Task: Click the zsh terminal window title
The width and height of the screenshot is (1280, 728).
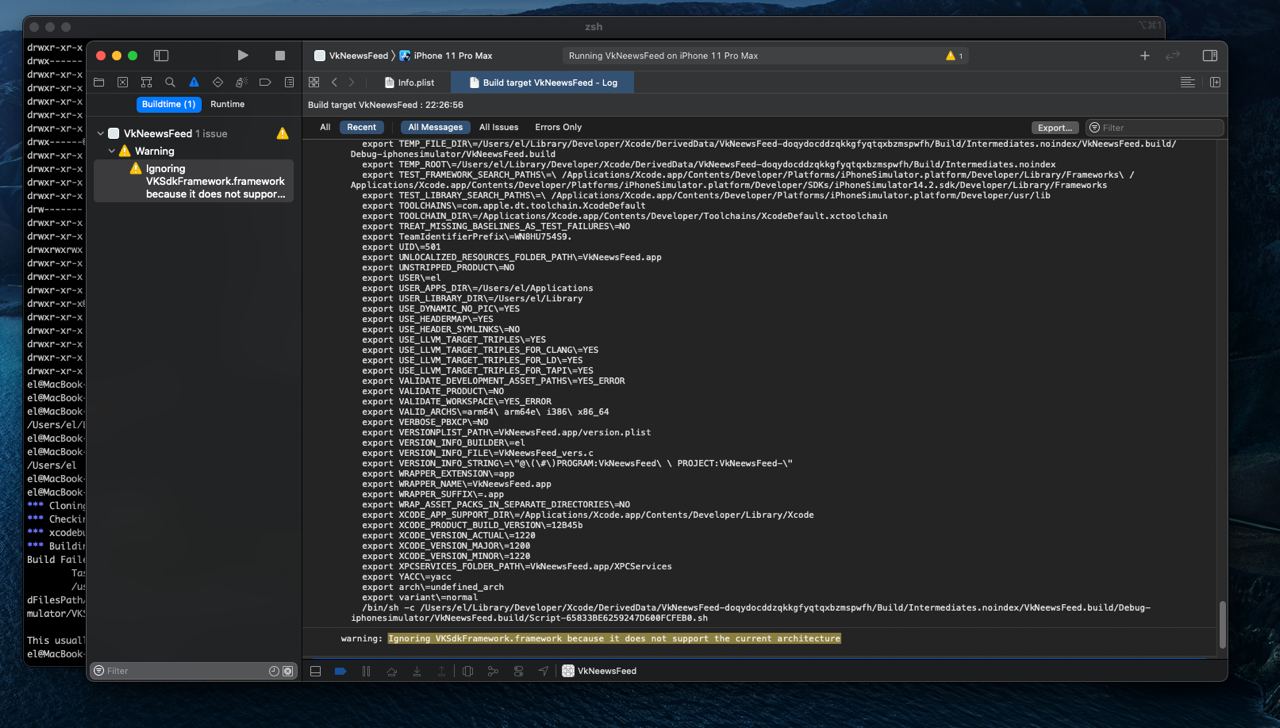Action: 593,27
